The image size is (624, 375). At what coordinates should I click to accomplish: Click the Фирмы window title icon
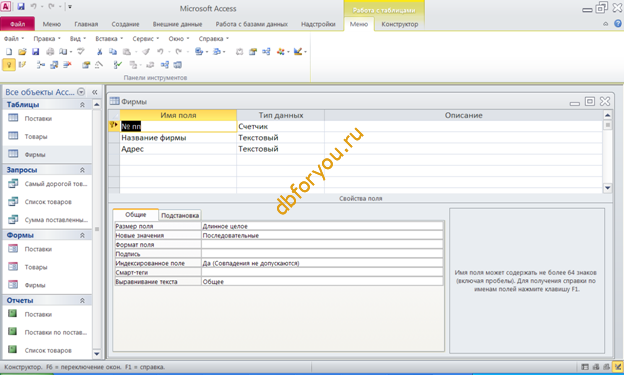(114, 101)
